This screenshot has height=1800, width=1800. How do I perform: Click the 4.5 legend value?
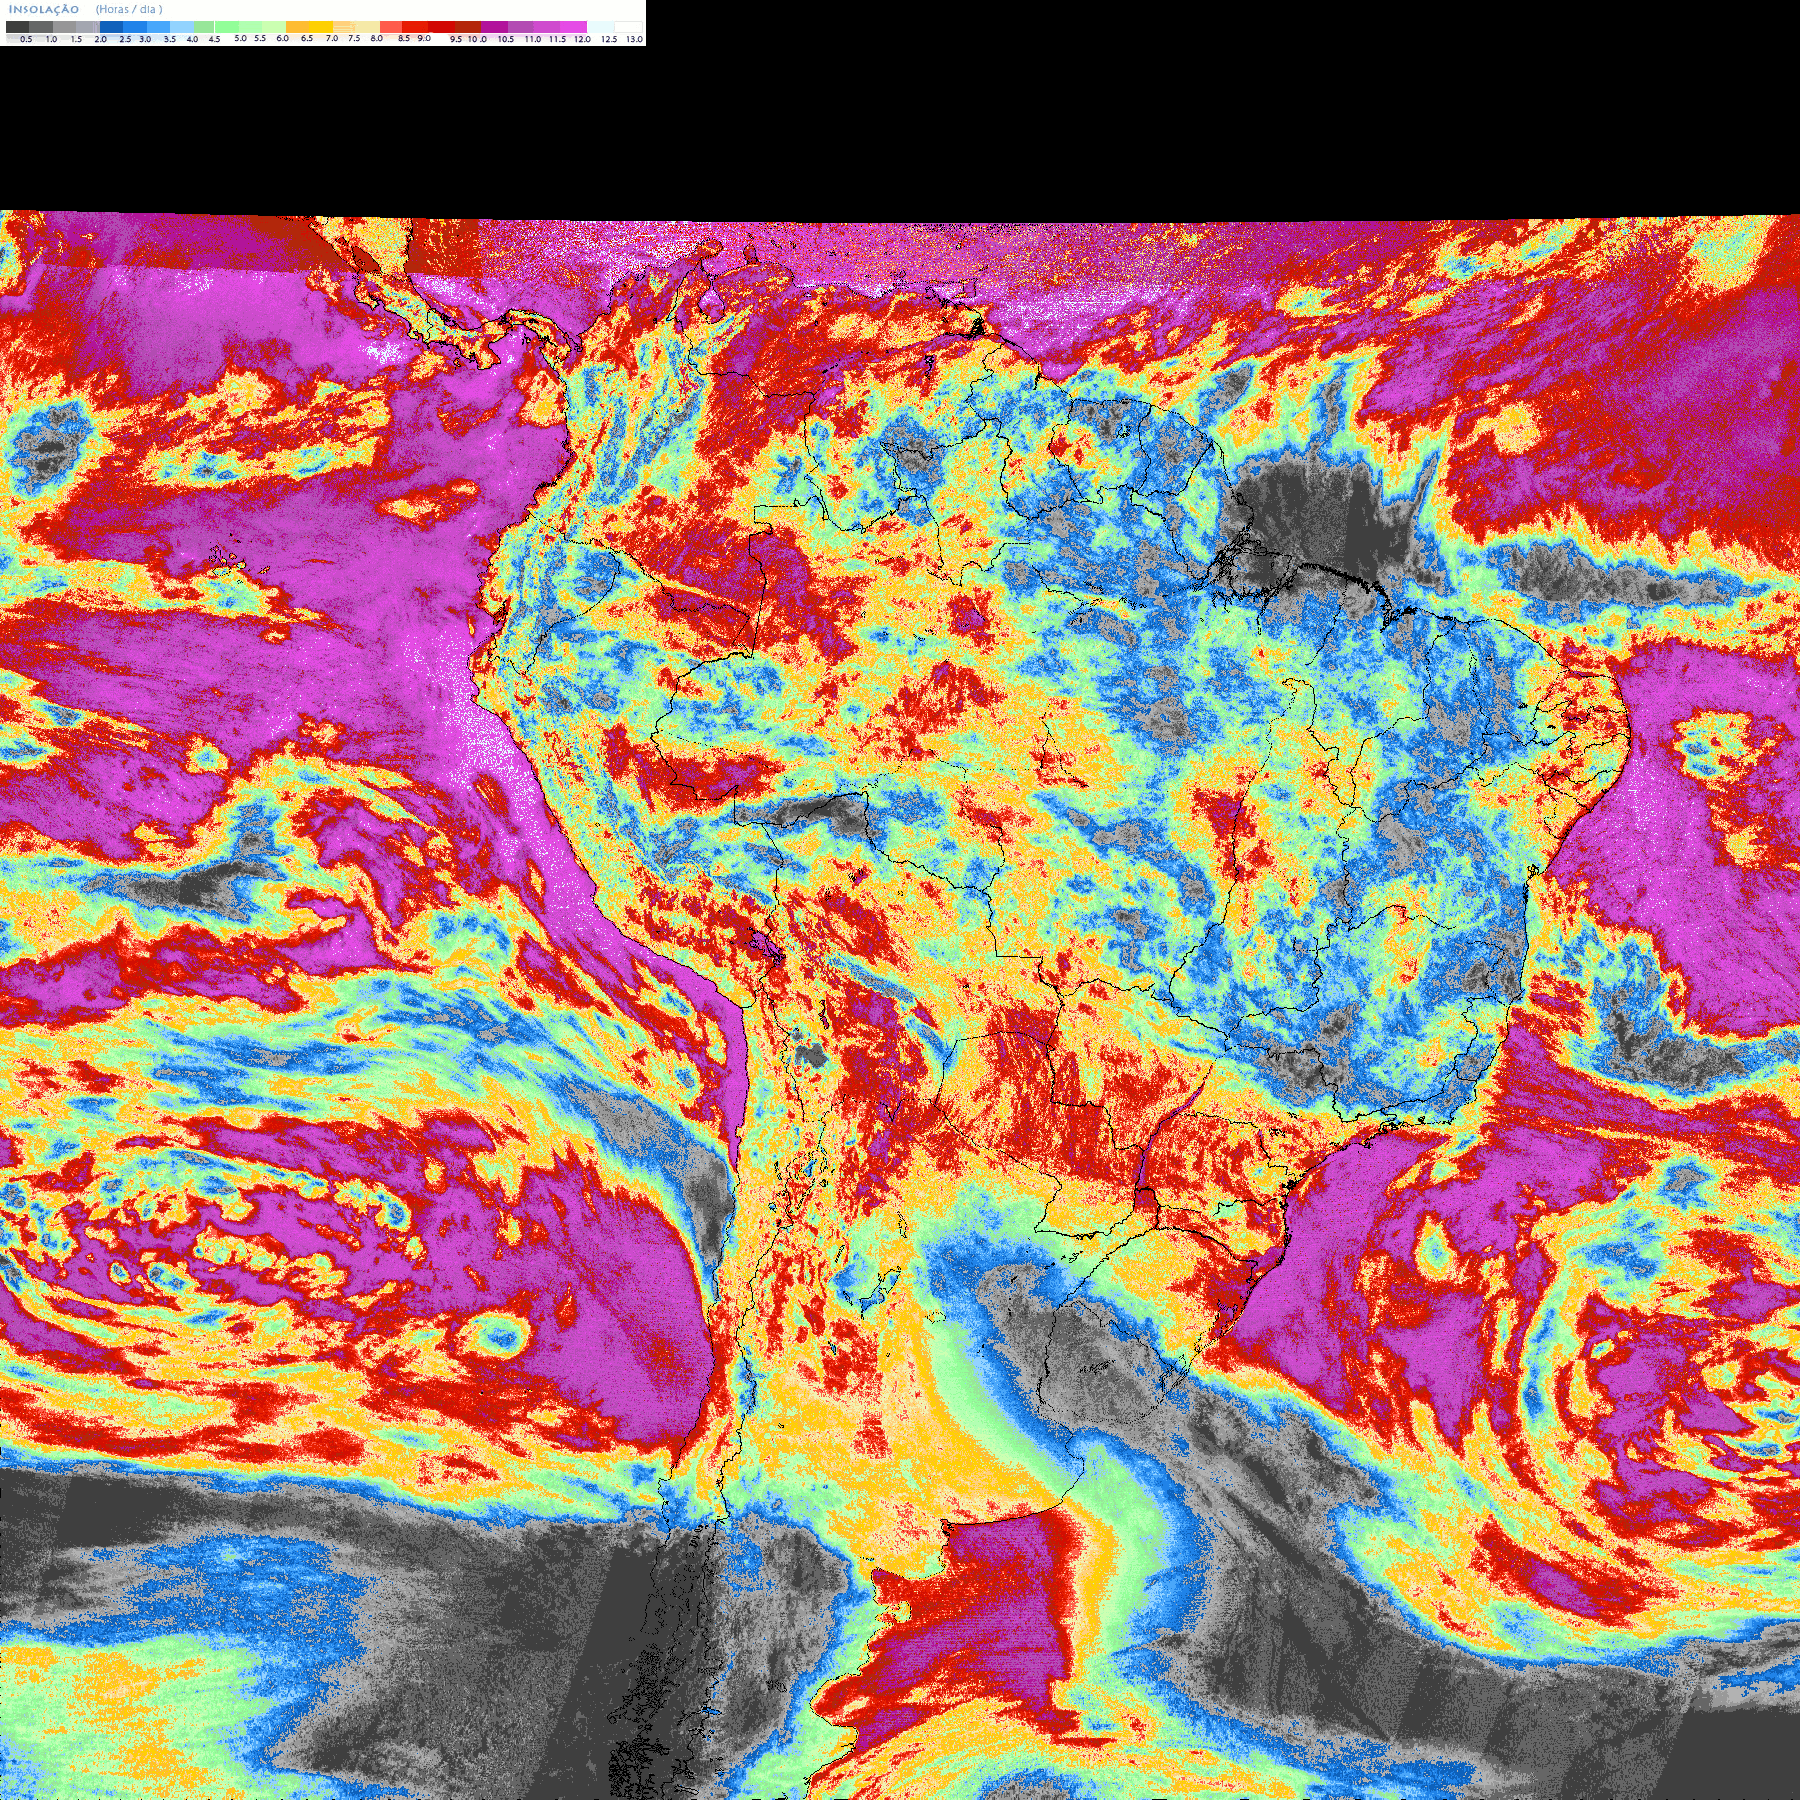pos(214,39)
